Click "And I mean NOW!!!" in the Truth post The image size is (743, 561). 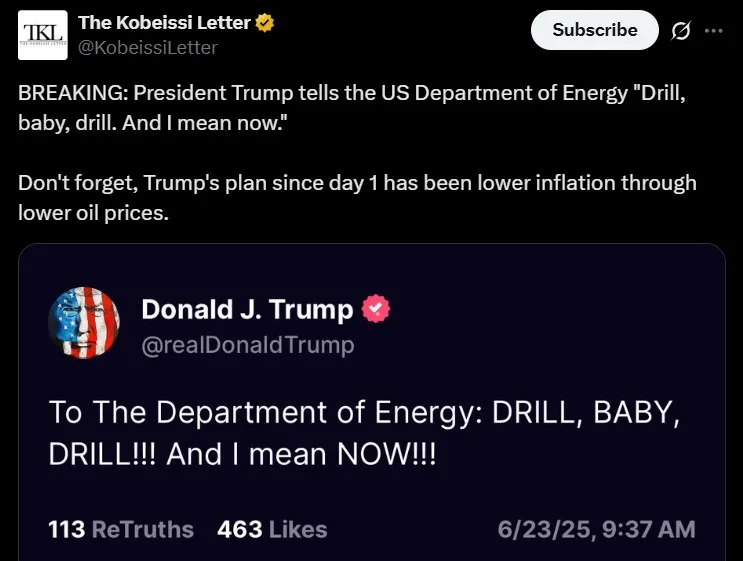[x=302, y=453]
